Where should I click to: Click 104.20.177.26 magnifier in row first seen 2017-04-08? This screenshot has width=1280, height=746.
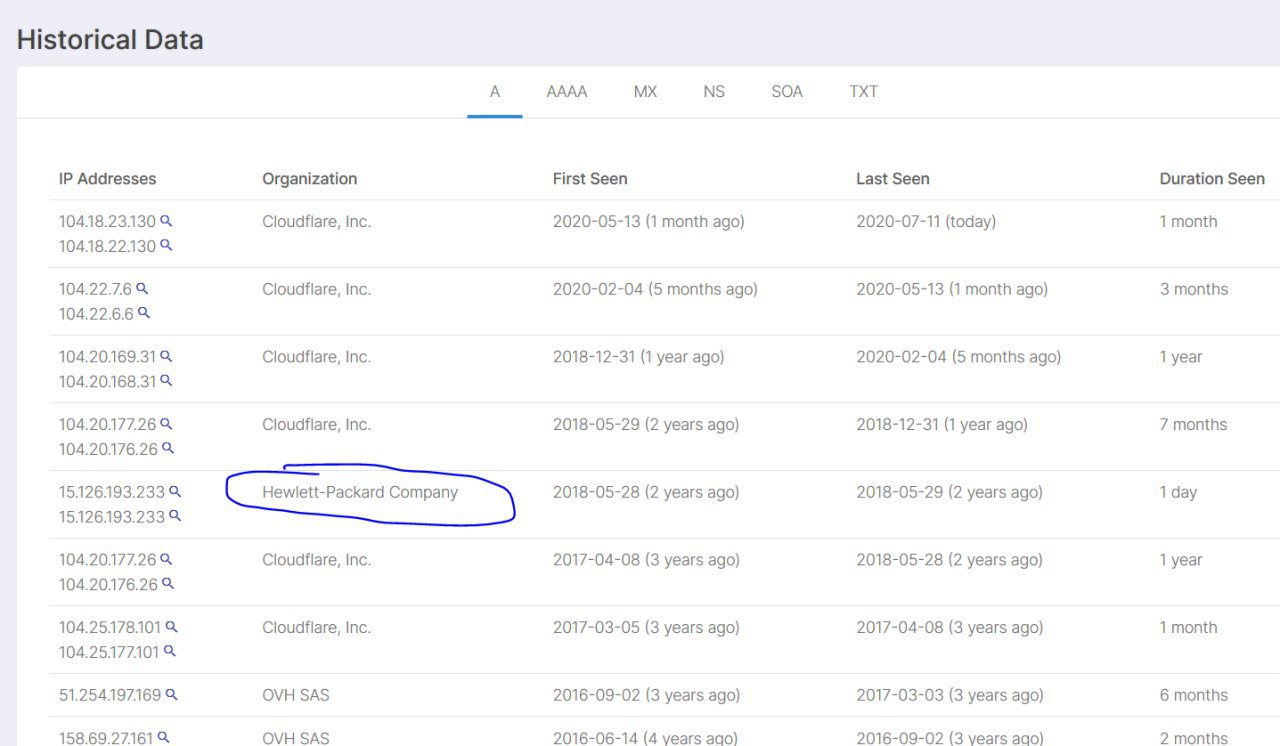point(167,559)
